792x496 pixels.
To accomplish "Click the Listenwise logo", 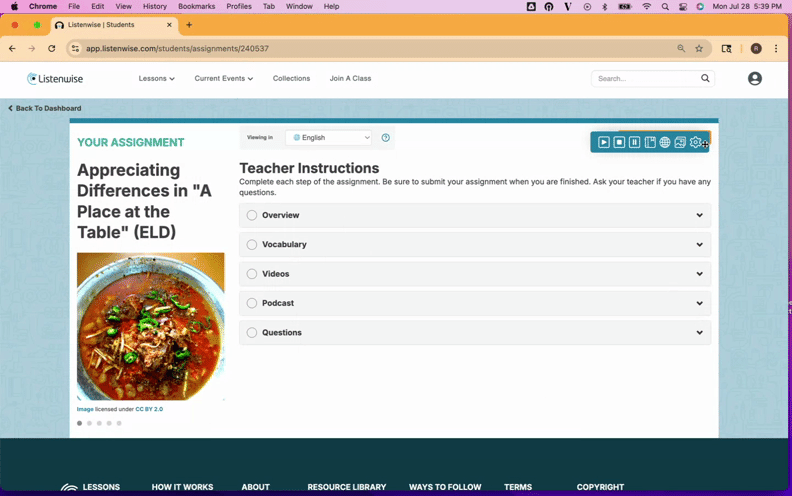I will (55, 78).
